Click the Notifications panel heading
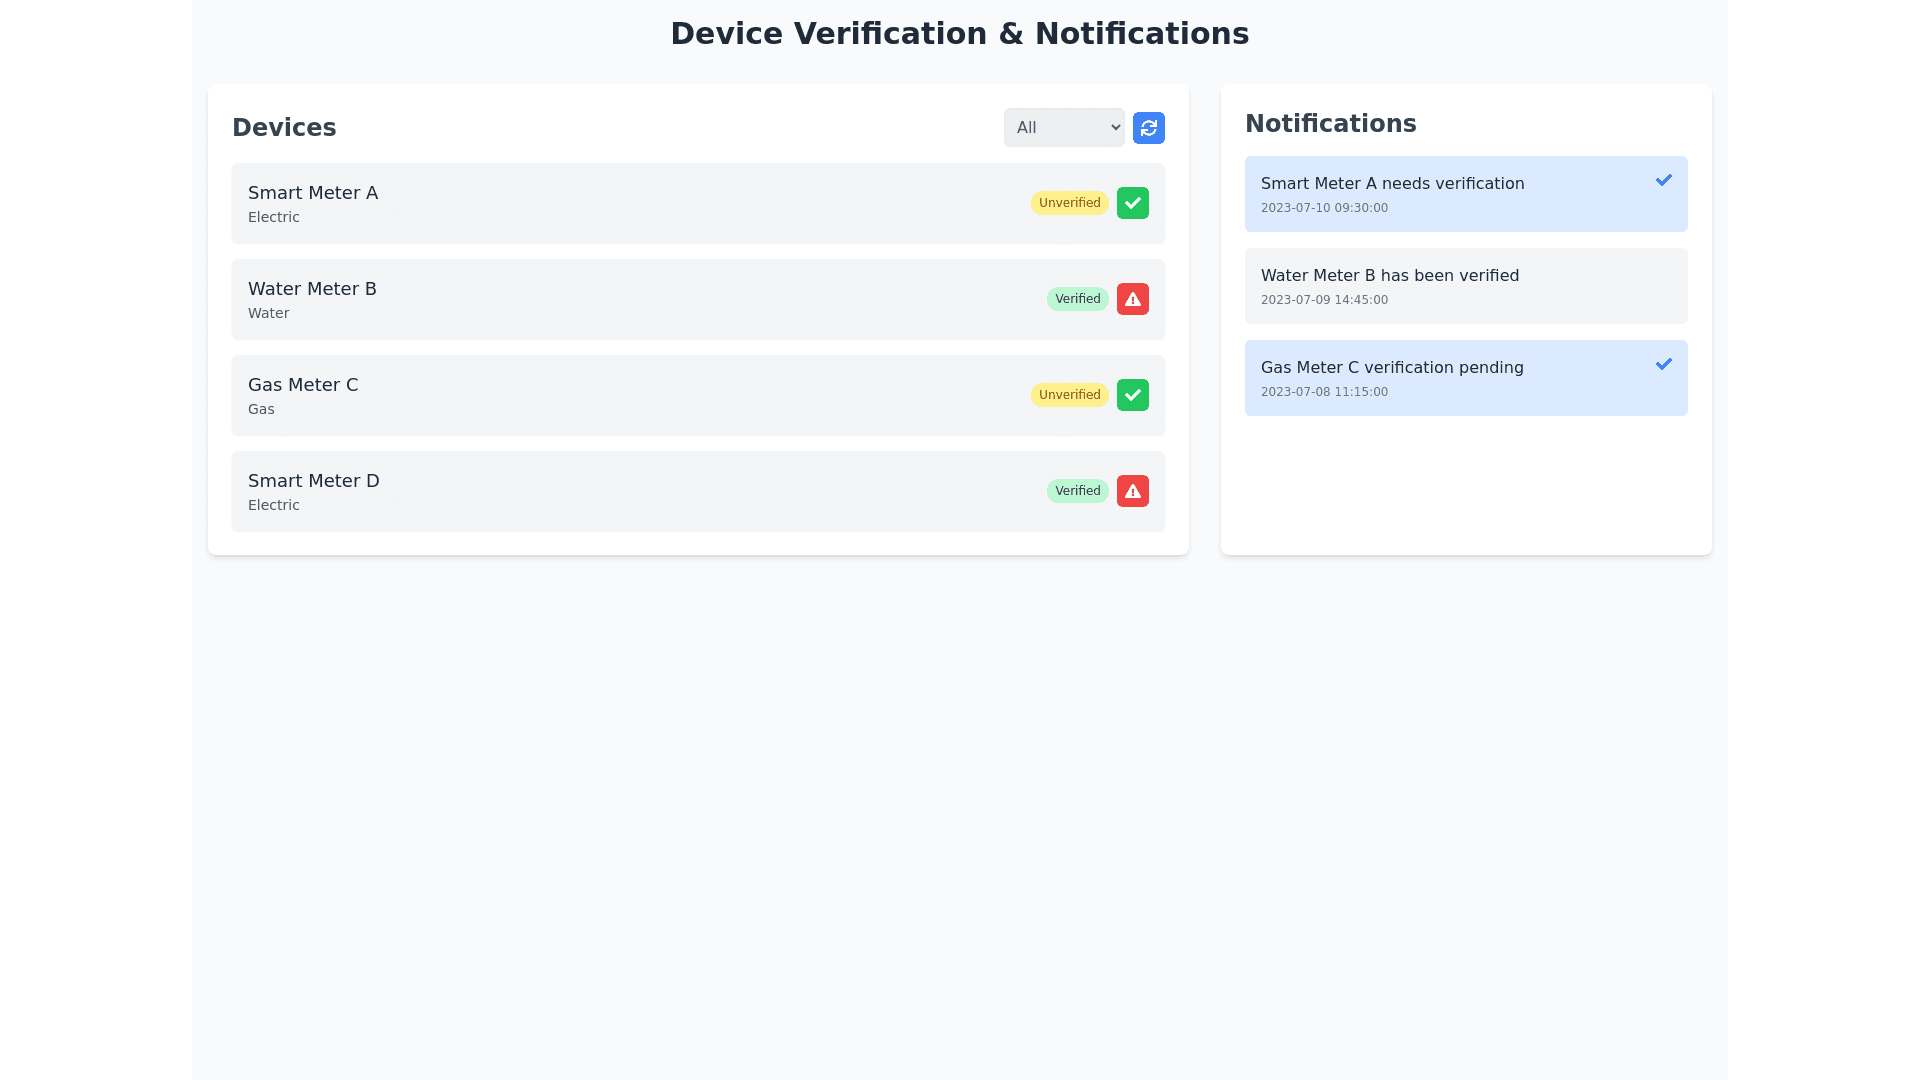The width and height of the screenshot is (1920, 1080). (1330, 124)
